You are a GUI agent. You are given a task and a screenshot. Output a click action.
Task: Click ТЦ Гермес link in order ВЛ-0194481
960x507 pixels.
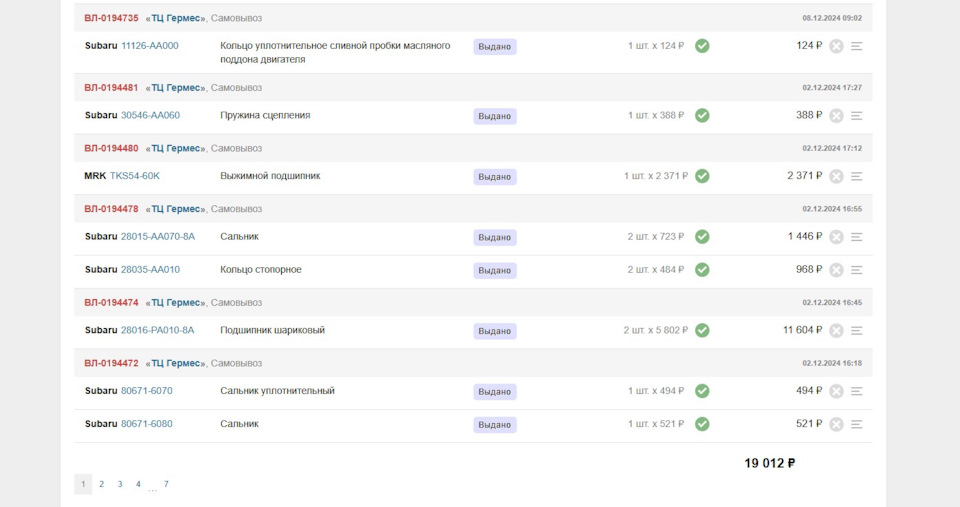(x=176, y=88)
